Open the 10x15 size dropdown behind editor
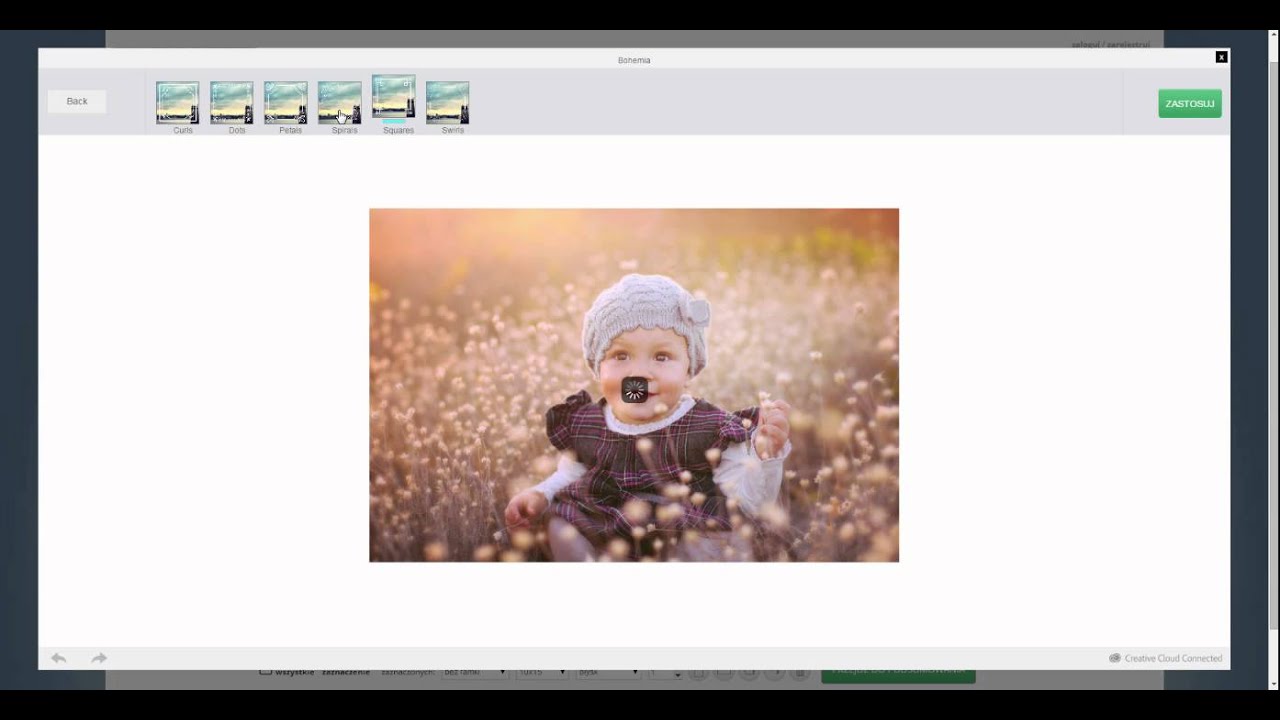The image size is (1280, 720). 542,673
